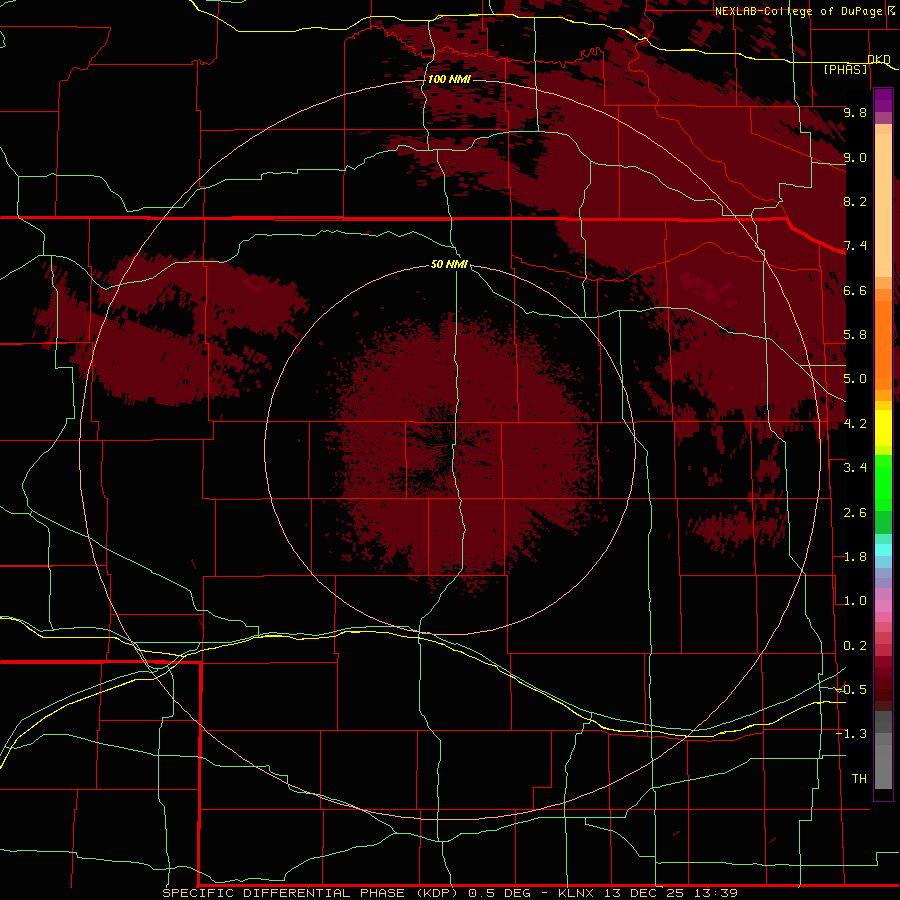The height and width of the screenshot is (900, 900).
Task: Click the 5.0 scale value
Action: point(855,379)
